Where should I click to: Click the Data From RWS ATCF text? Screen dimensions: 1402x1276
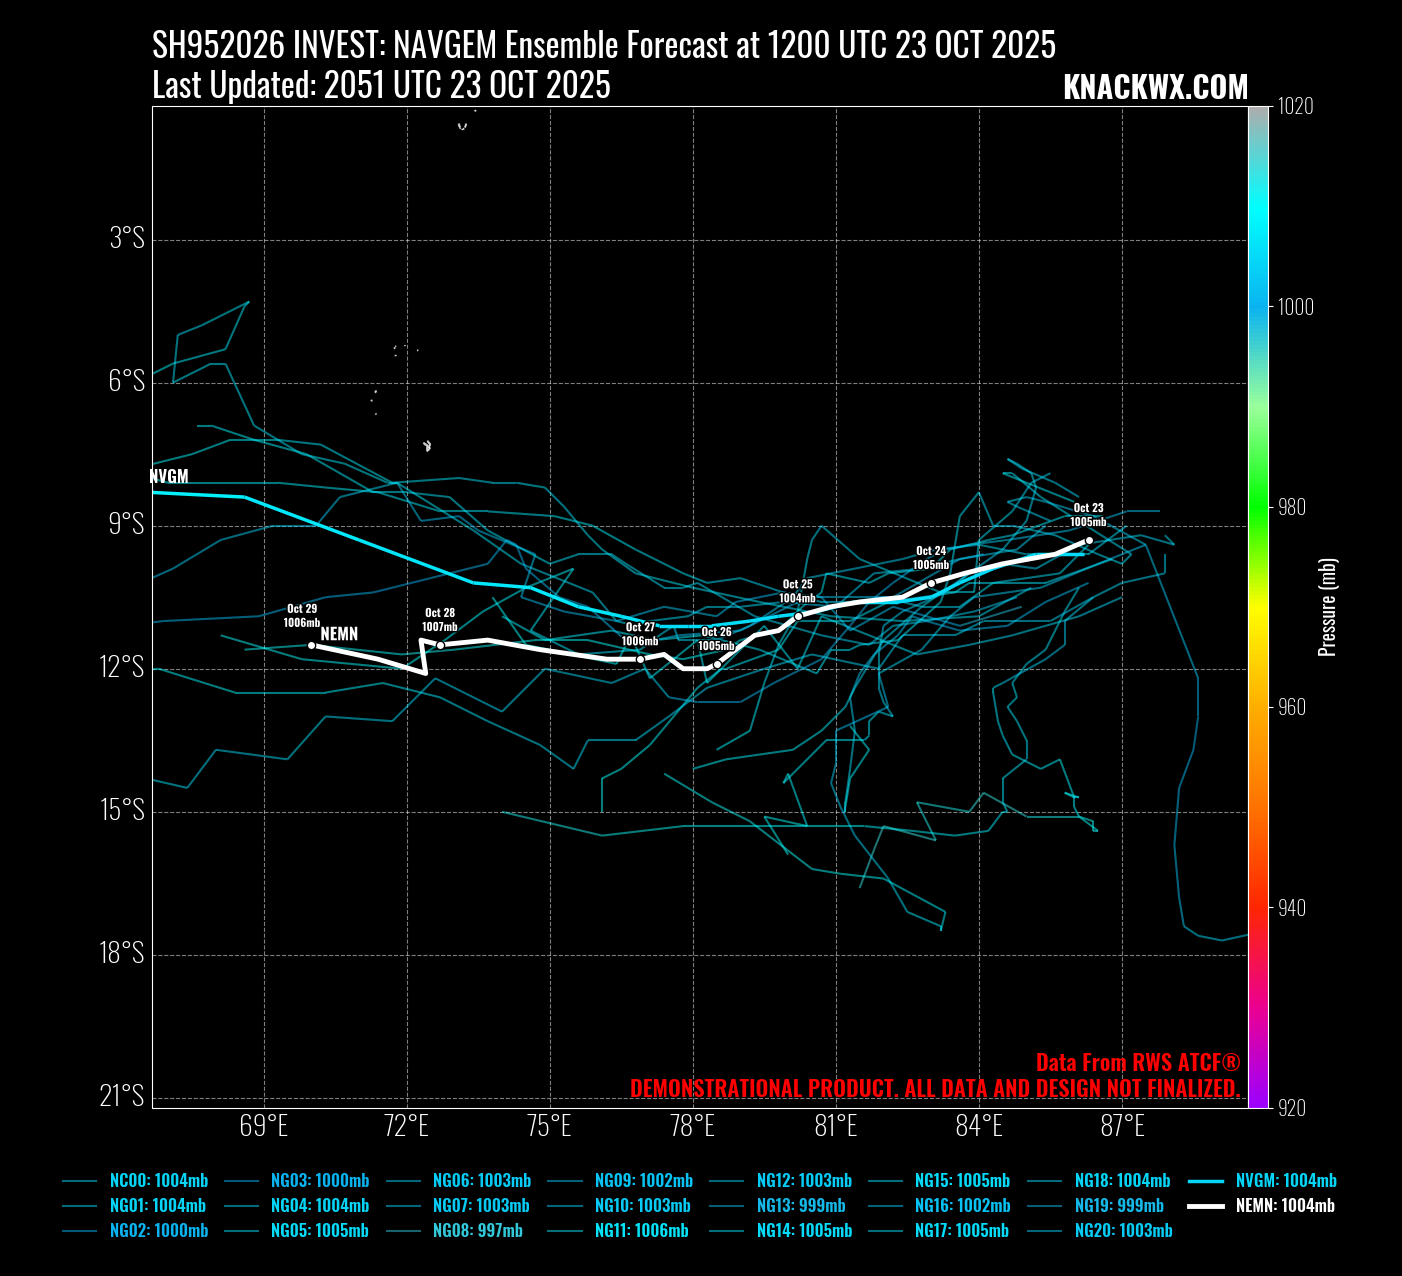1137,1062
